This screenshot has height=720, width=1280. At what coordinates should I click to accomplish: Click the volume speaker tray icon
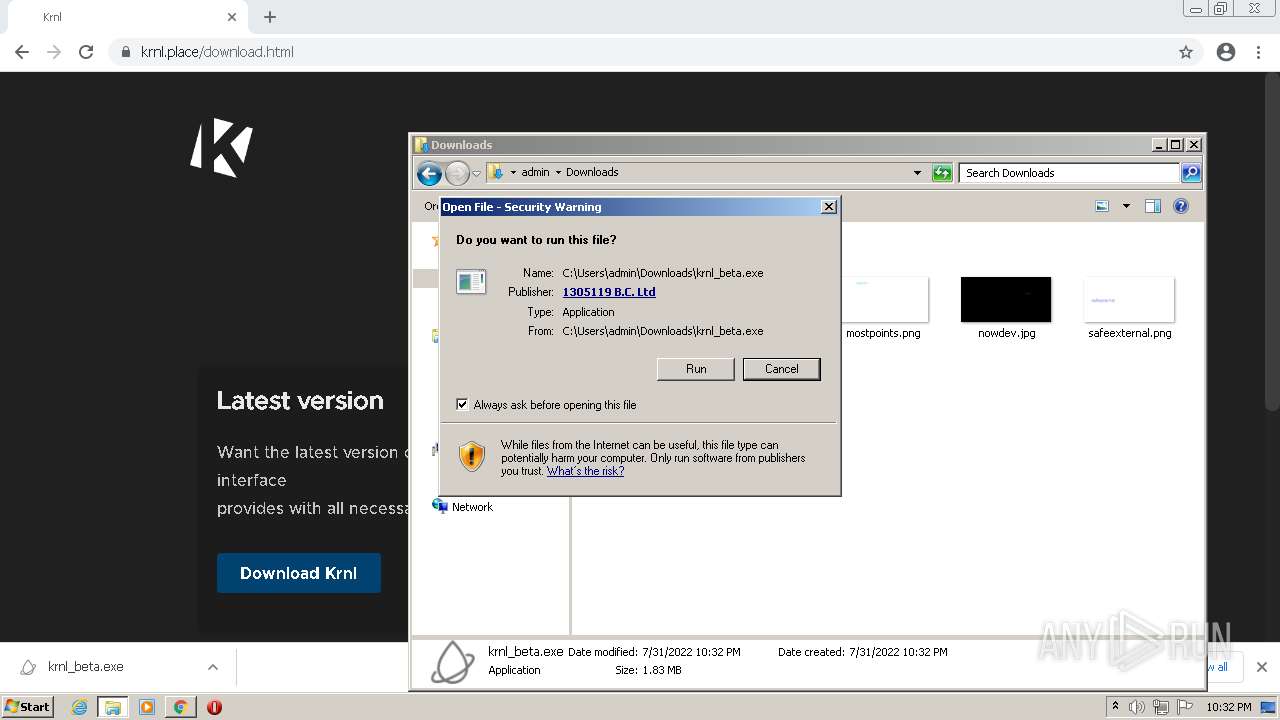point(1137,707)
